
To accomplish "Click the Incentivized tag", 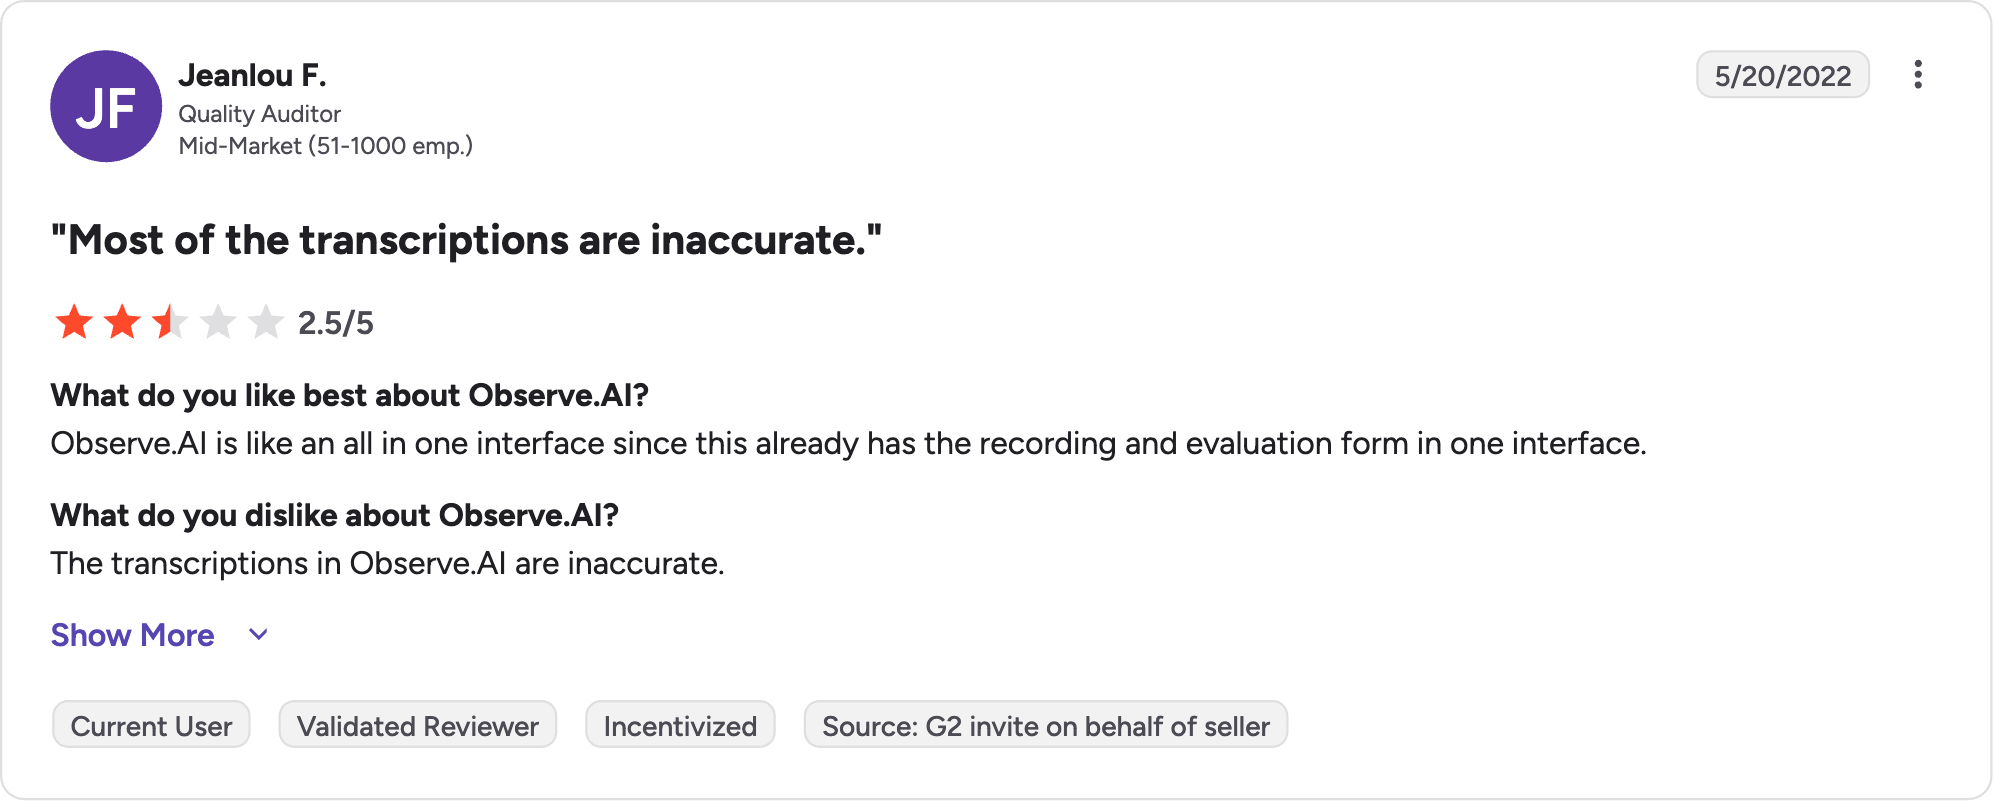I will click(680, 725).
